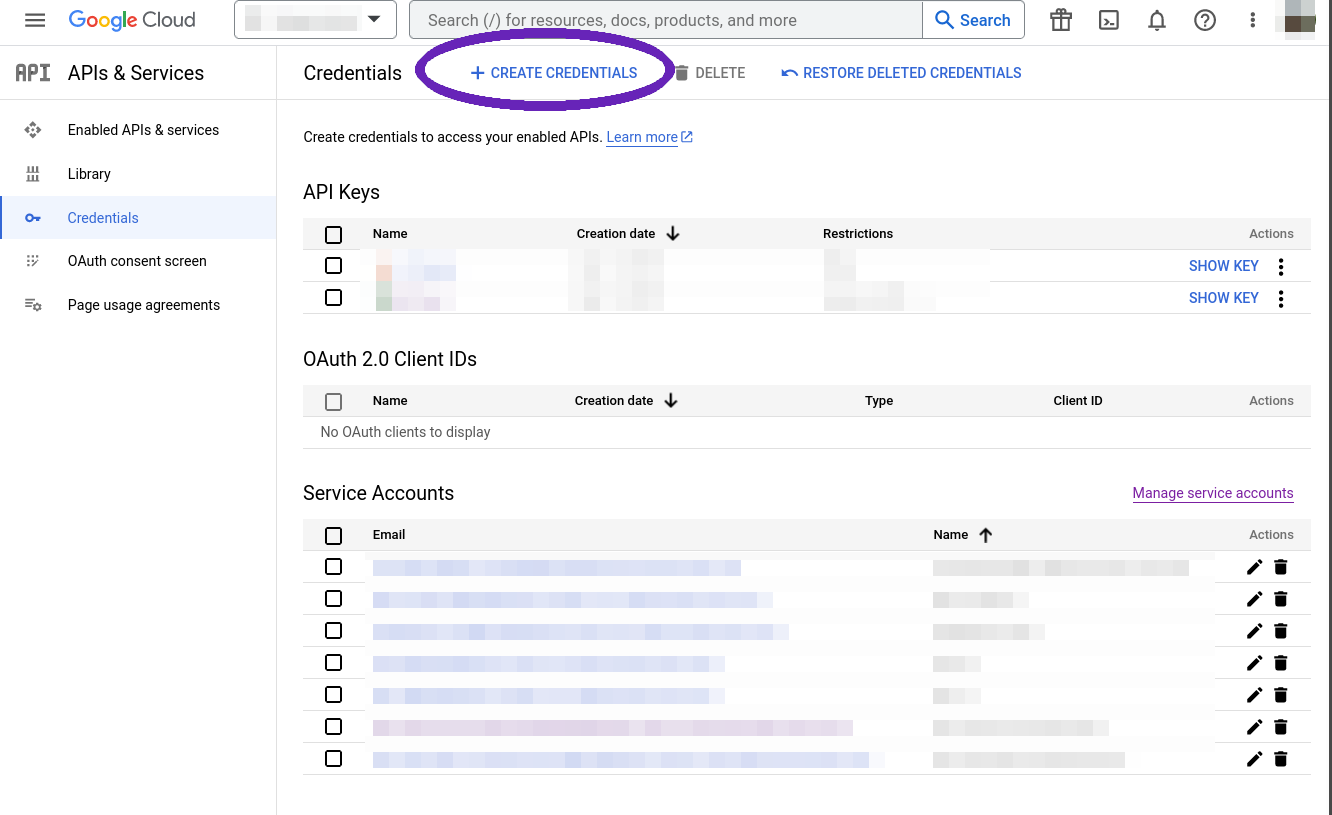1332x815 pixels.
Task: Open the first API key overflow menu
Action: [1281, 265]
